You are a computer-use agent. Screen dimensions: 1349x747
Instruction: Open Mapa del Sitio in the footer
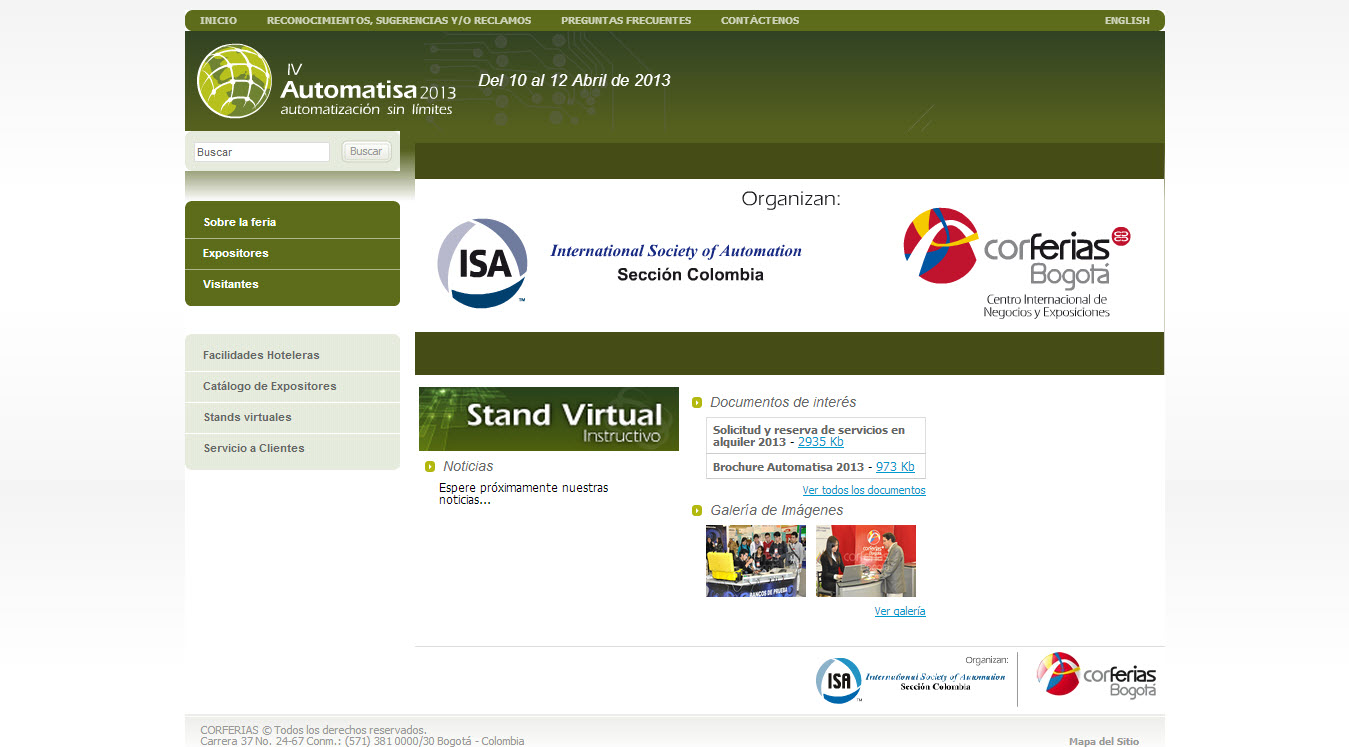coord(1104,742)
